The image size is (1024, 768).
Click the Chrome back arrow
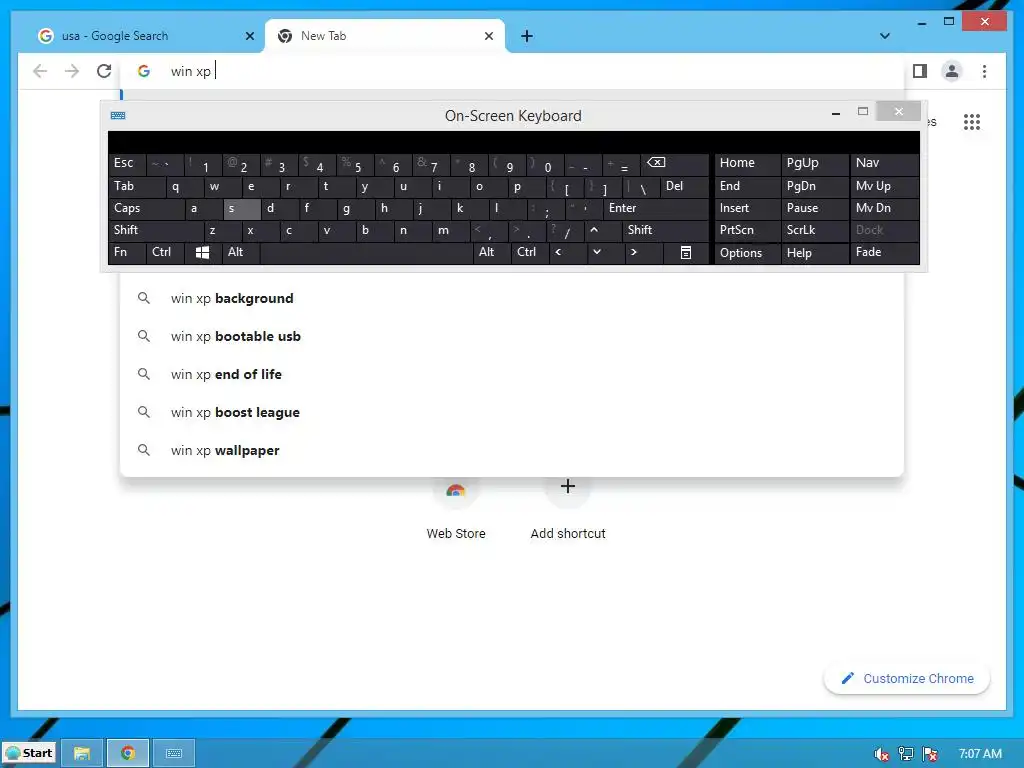(40, 71)
